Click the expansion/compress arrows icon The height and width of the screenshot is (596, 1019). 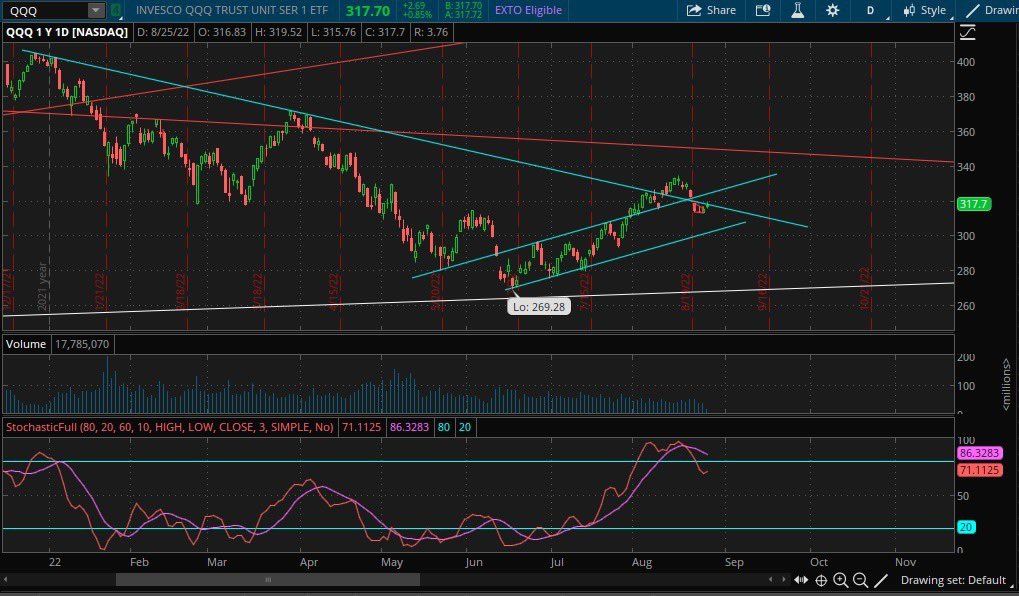click(x=801, y=580)
